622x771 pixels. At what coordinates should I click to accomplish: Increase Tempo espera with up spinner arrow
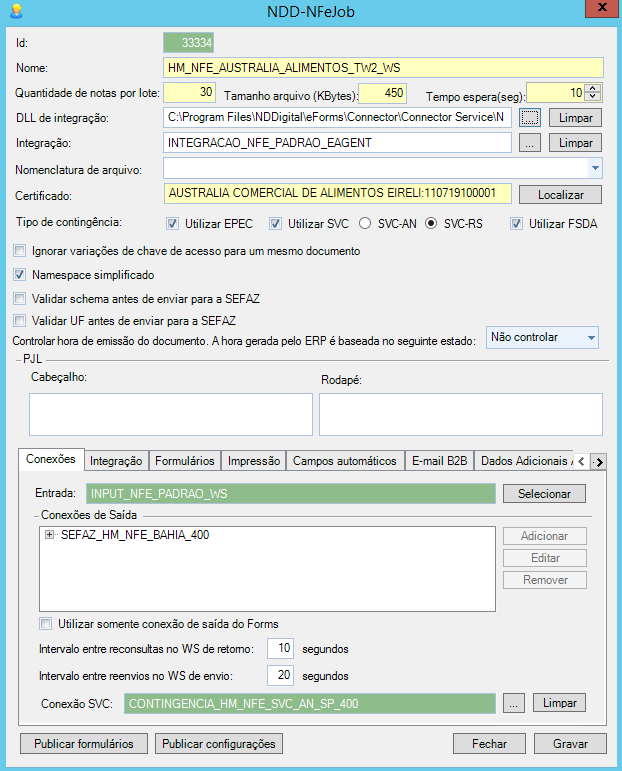click(x=593, y=88)
